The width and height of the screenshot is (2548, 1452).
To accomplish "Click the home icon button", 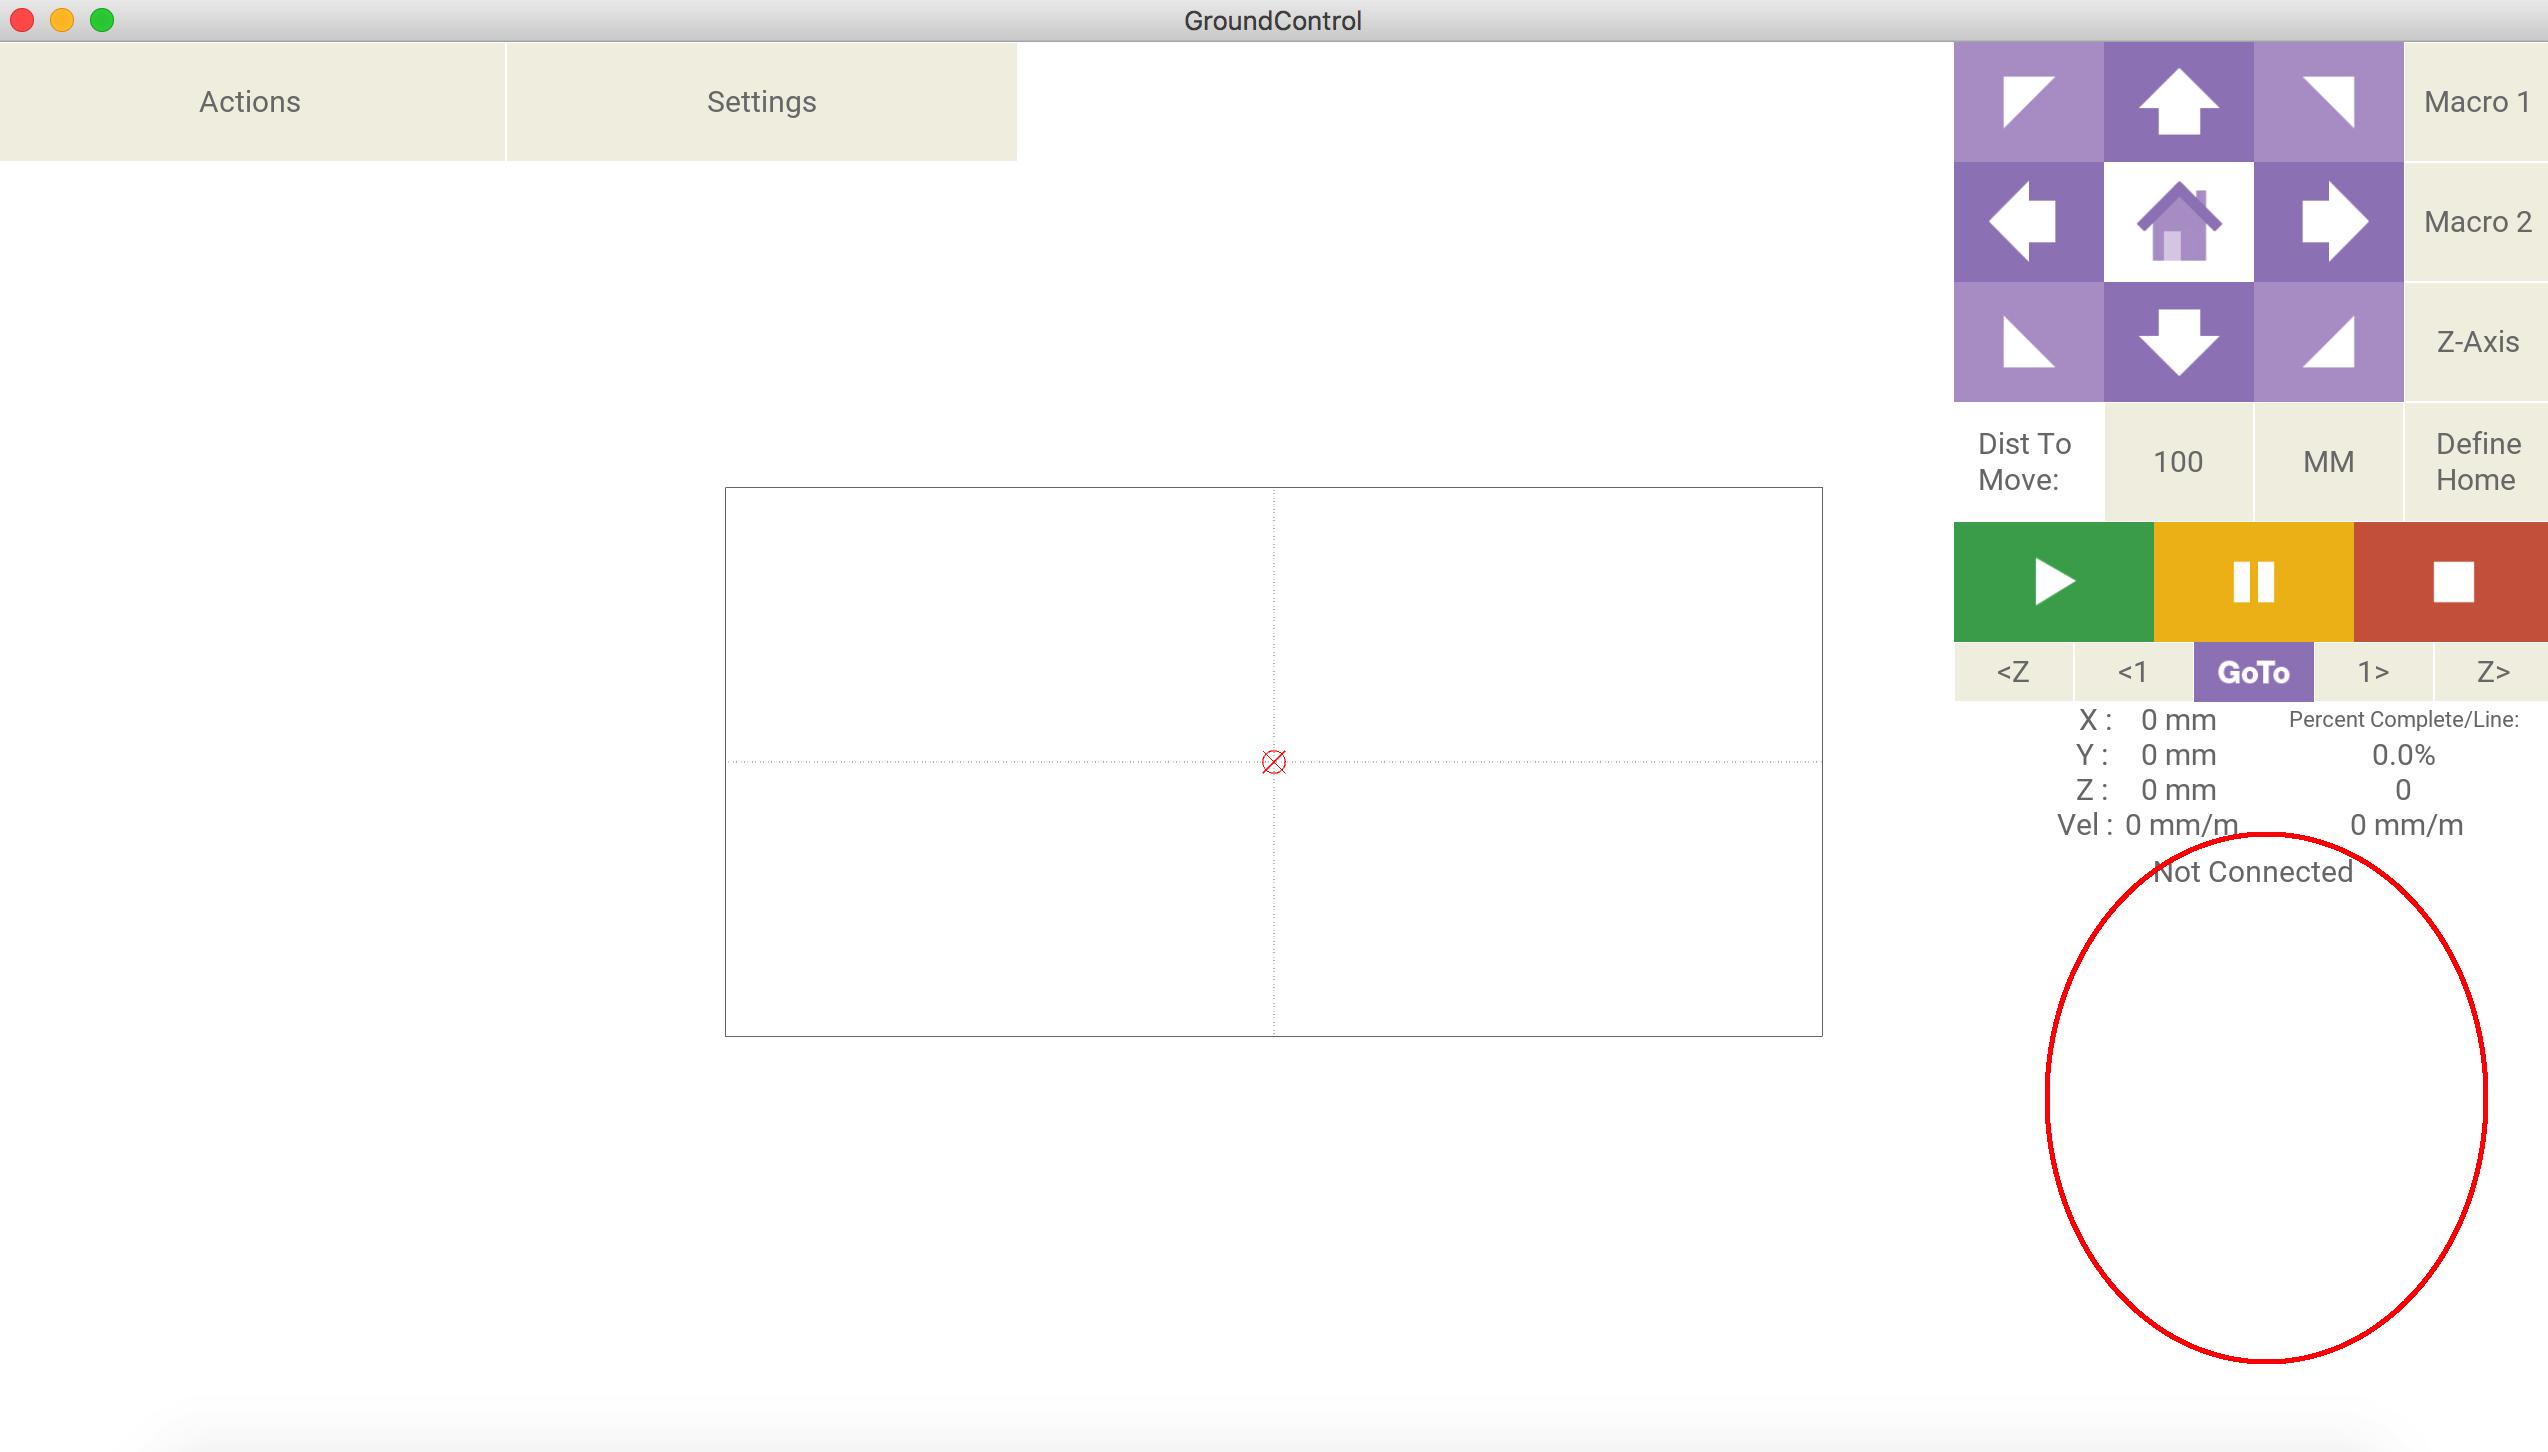I will [2178, 221].
